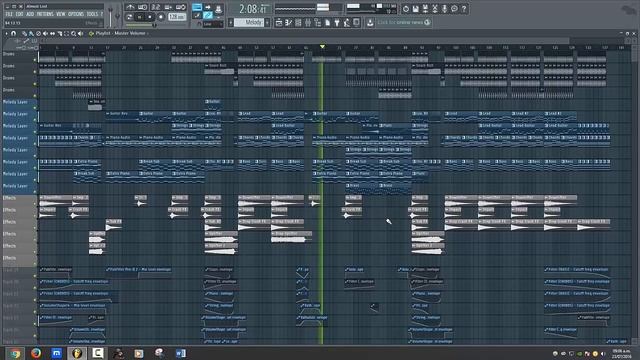Image resolution: width=640 pixels, height=360 pixels.
Task: Click the download content library icon
Action: (370, 23)
